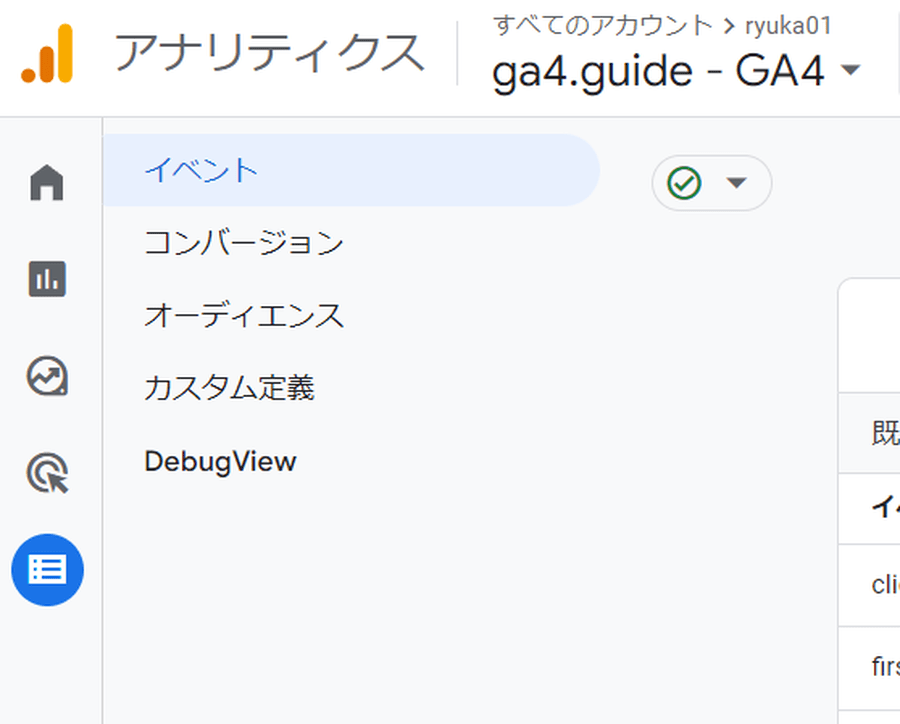Go to Home in the left sidebar

47,184
